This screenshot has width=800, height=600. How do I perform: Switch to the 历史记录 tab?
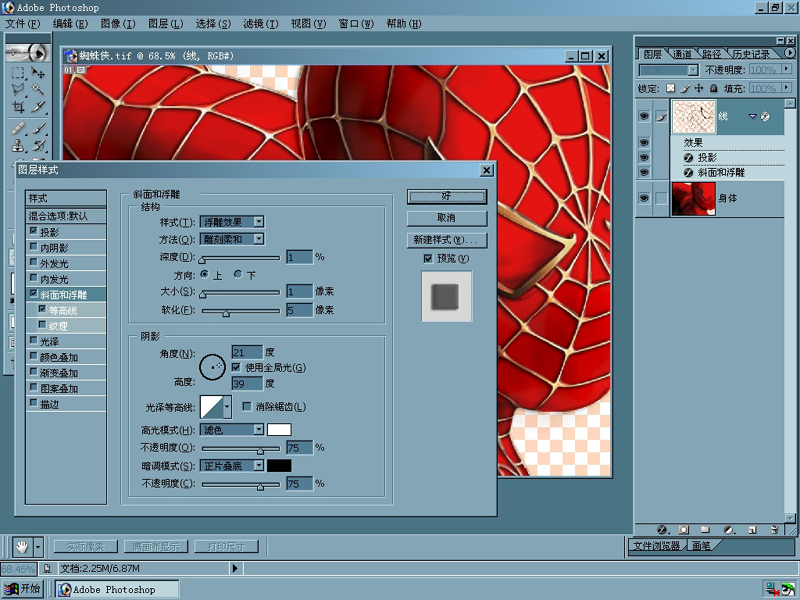click(751, 54)
